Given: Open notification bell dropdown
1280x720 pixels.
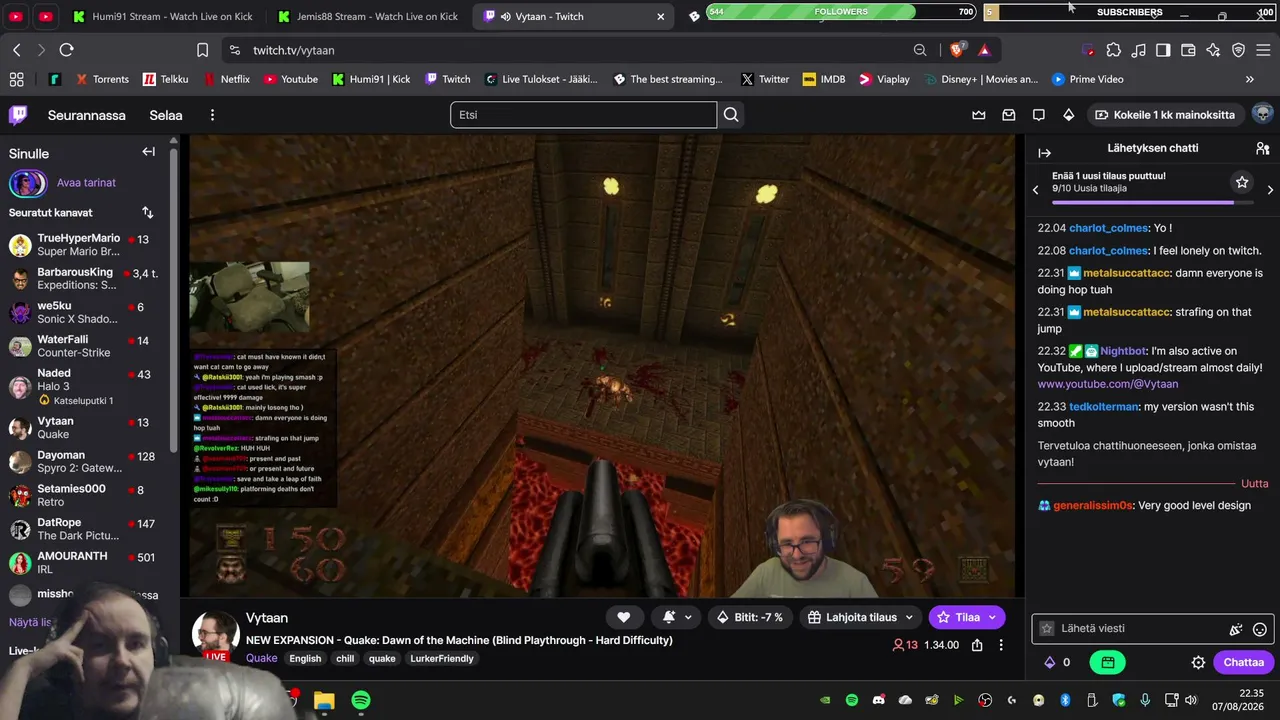Looking at the screenshot, I should pyautogui.click(x=676, y=617).
